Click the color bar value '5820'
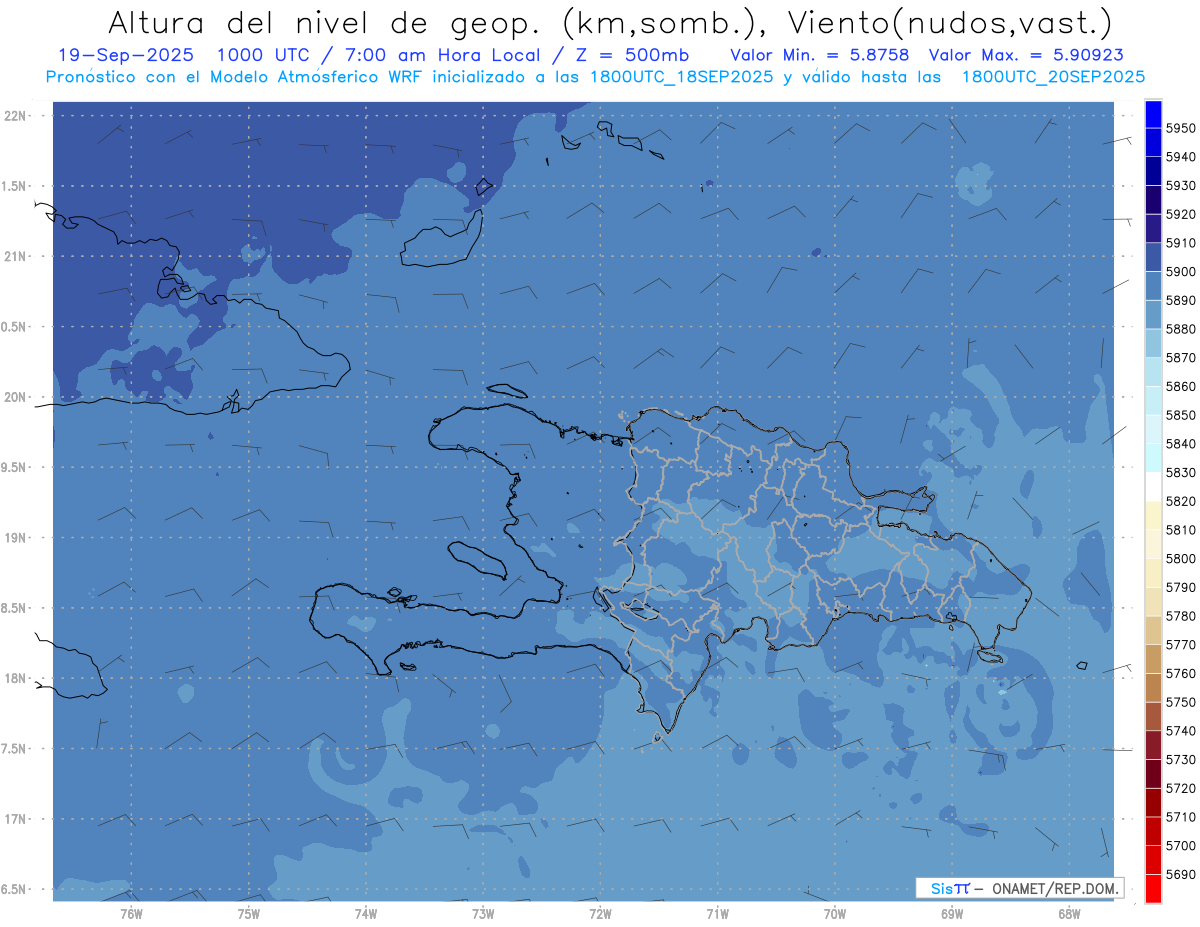The height and width of the screenshot is (927, 1200). click(1181, 501)
